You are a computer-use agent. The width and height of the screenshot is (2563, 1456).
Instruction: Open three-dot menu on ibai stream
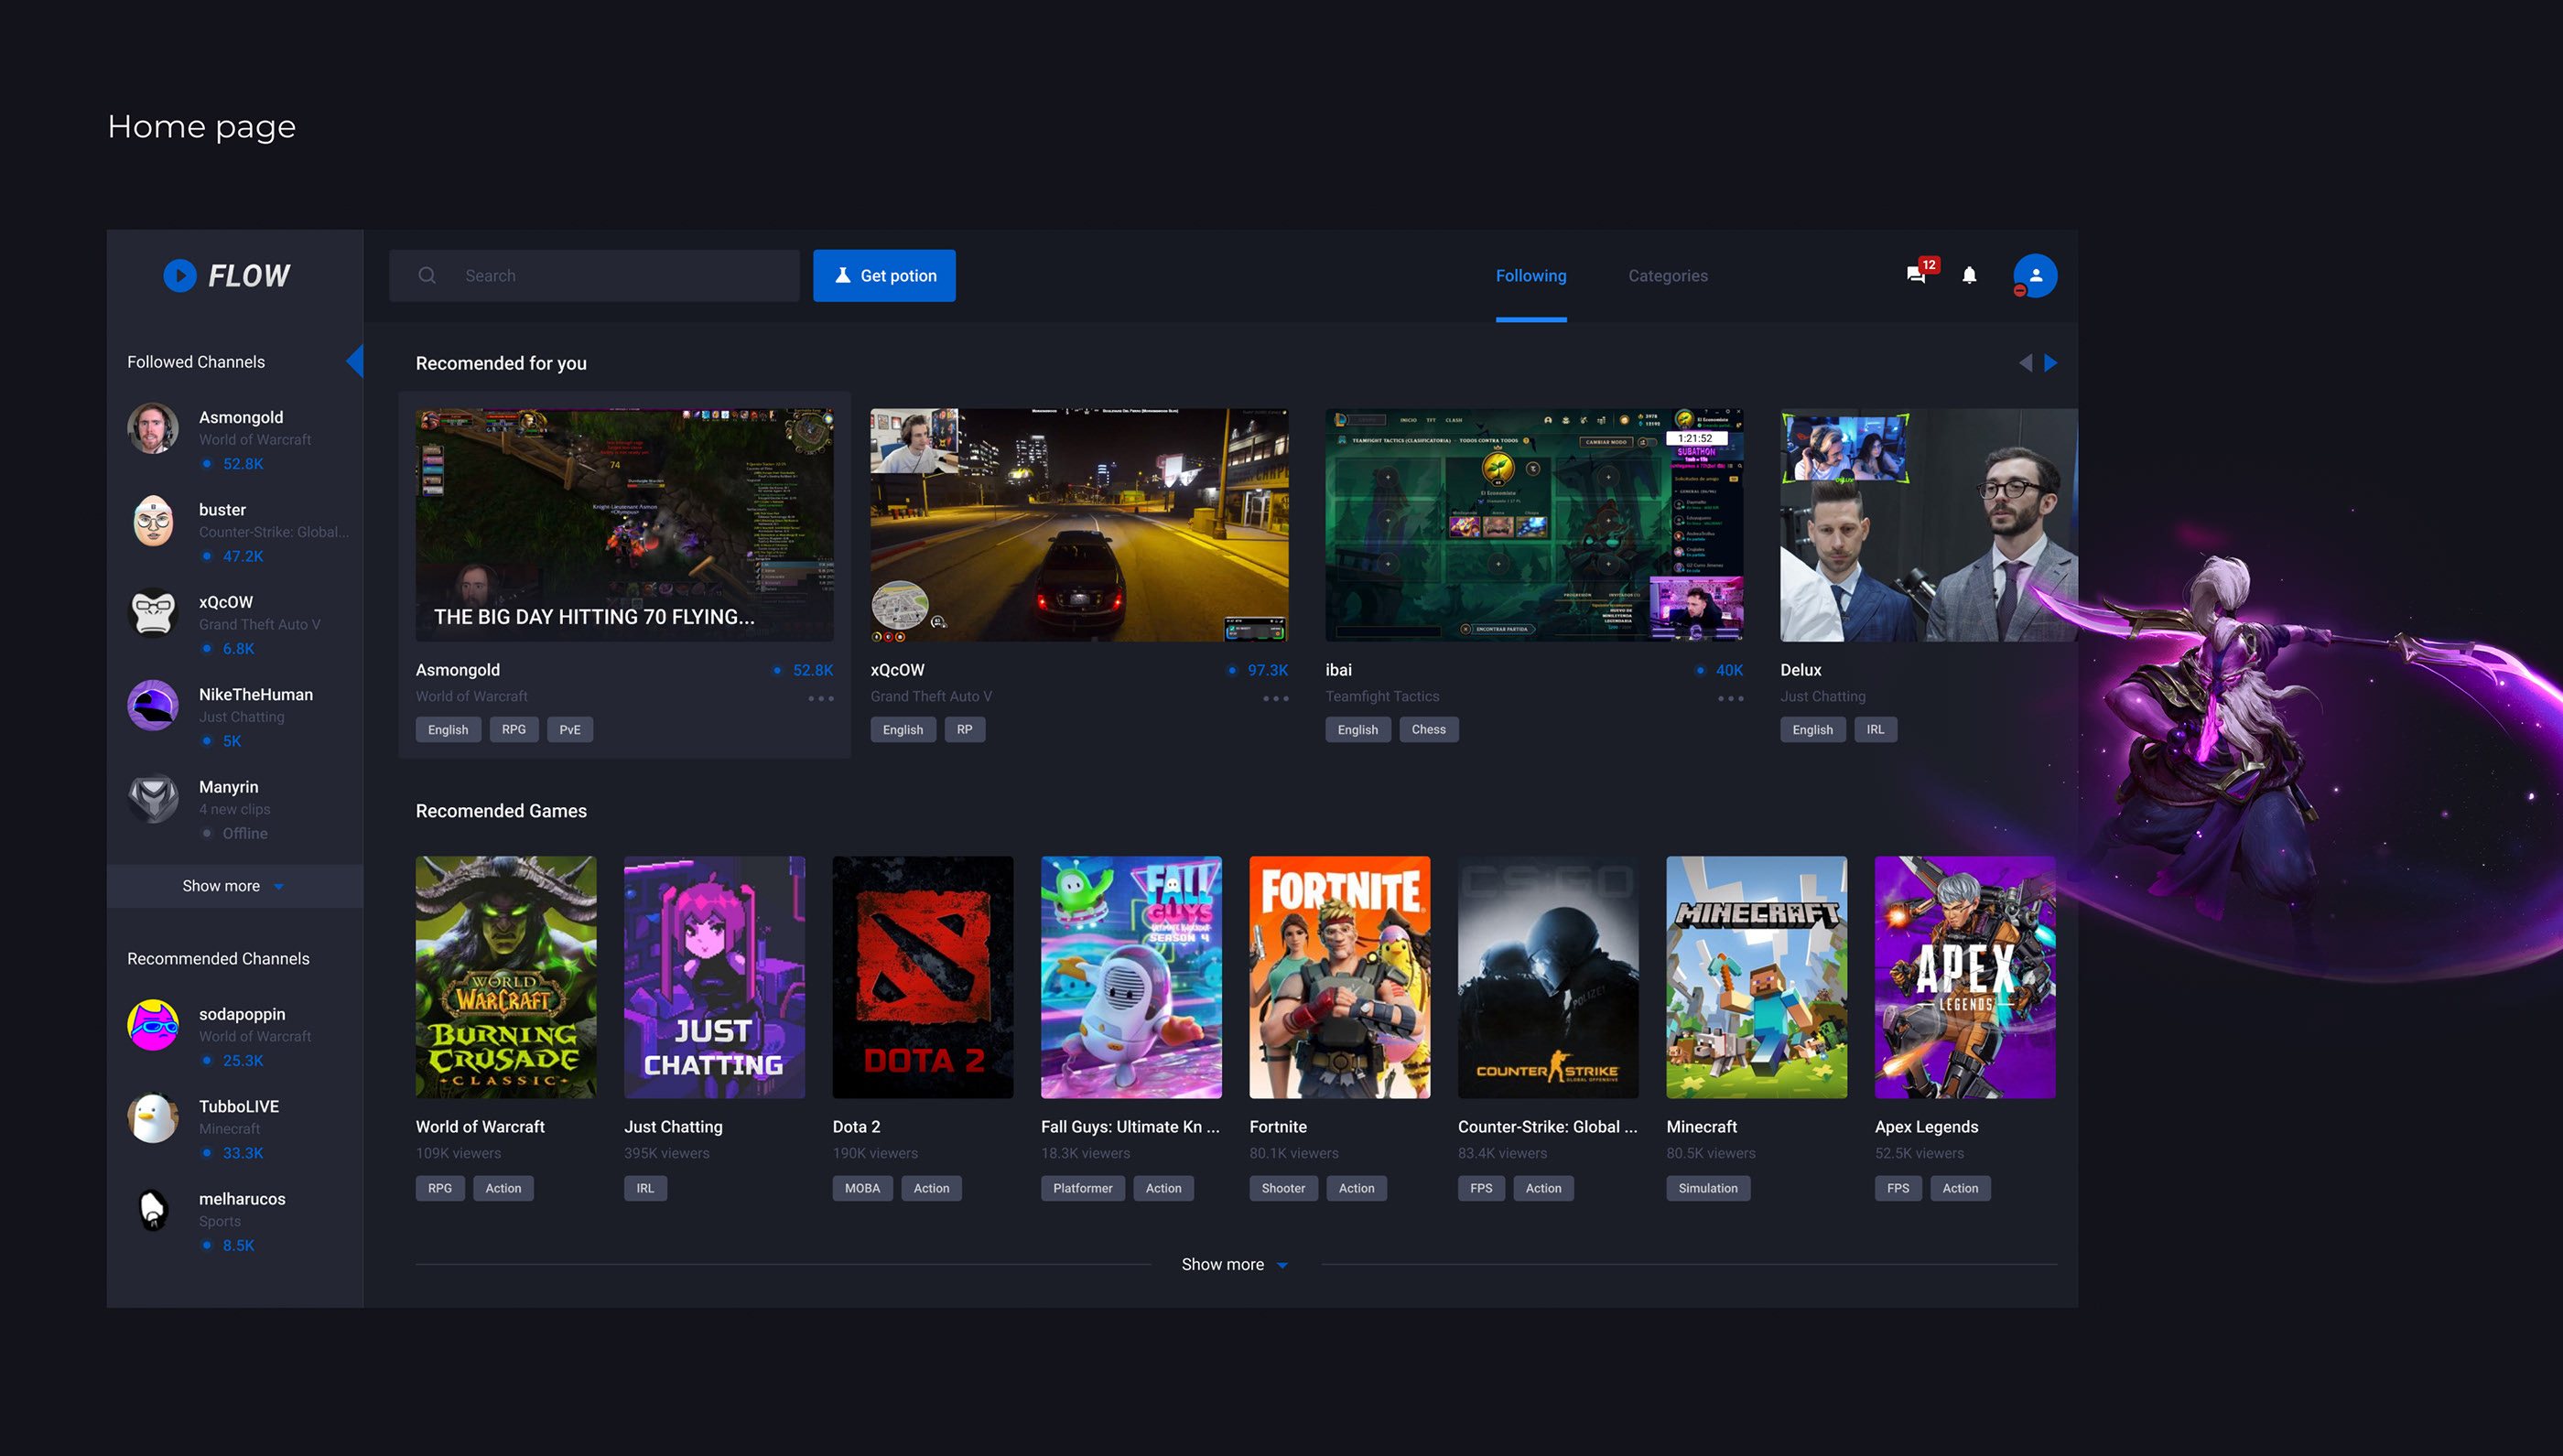[x=1730, y=698]
